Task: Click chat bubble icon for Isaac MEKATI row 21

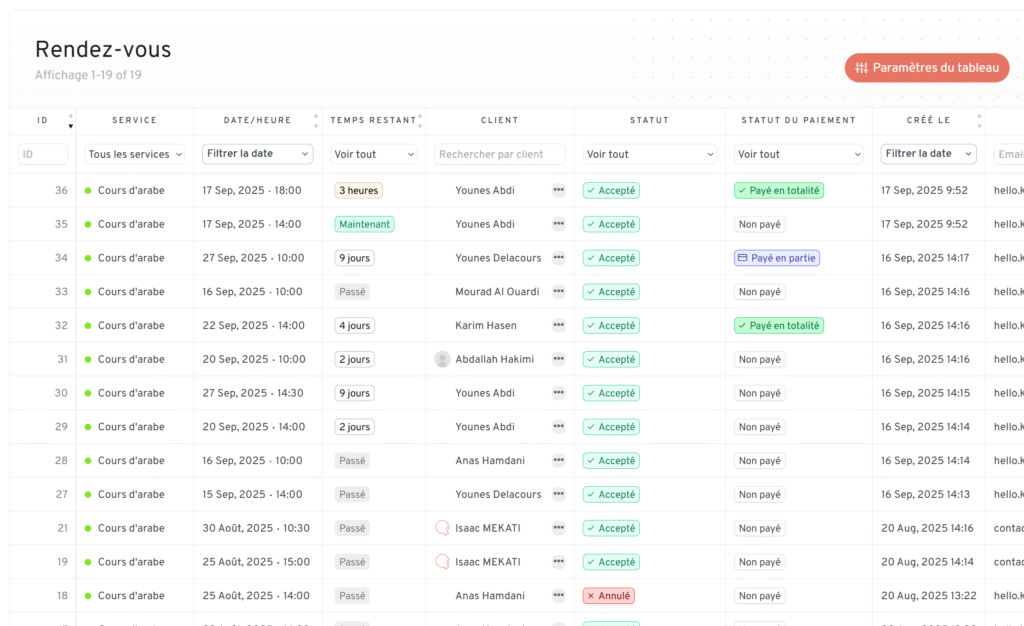Action: (x=442, y=528)
